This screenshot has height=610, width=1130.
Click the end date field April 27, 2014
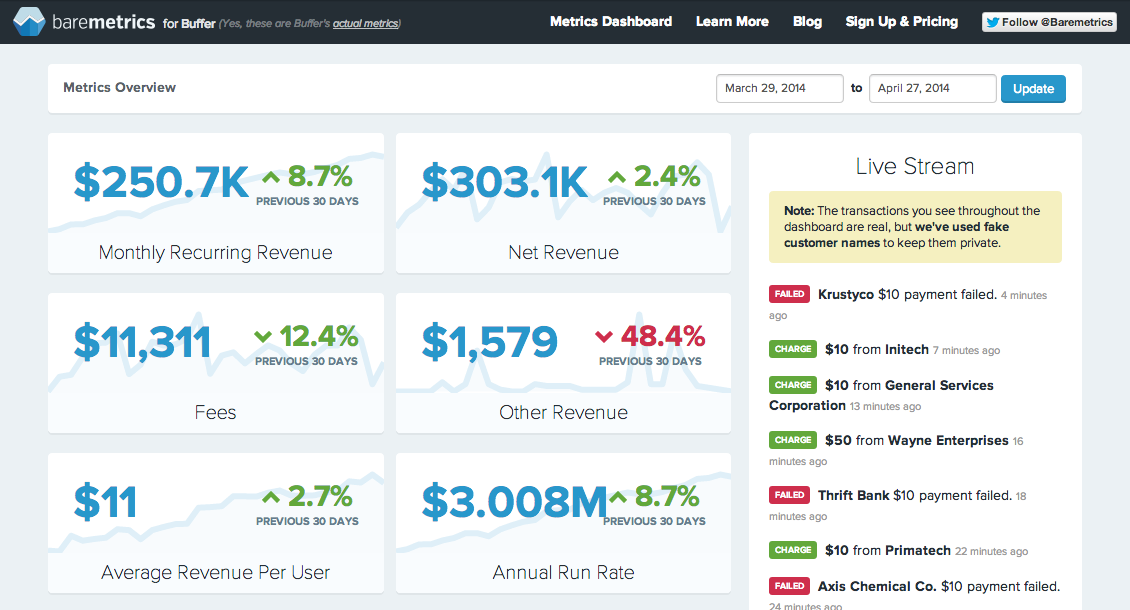coord(933,89)
